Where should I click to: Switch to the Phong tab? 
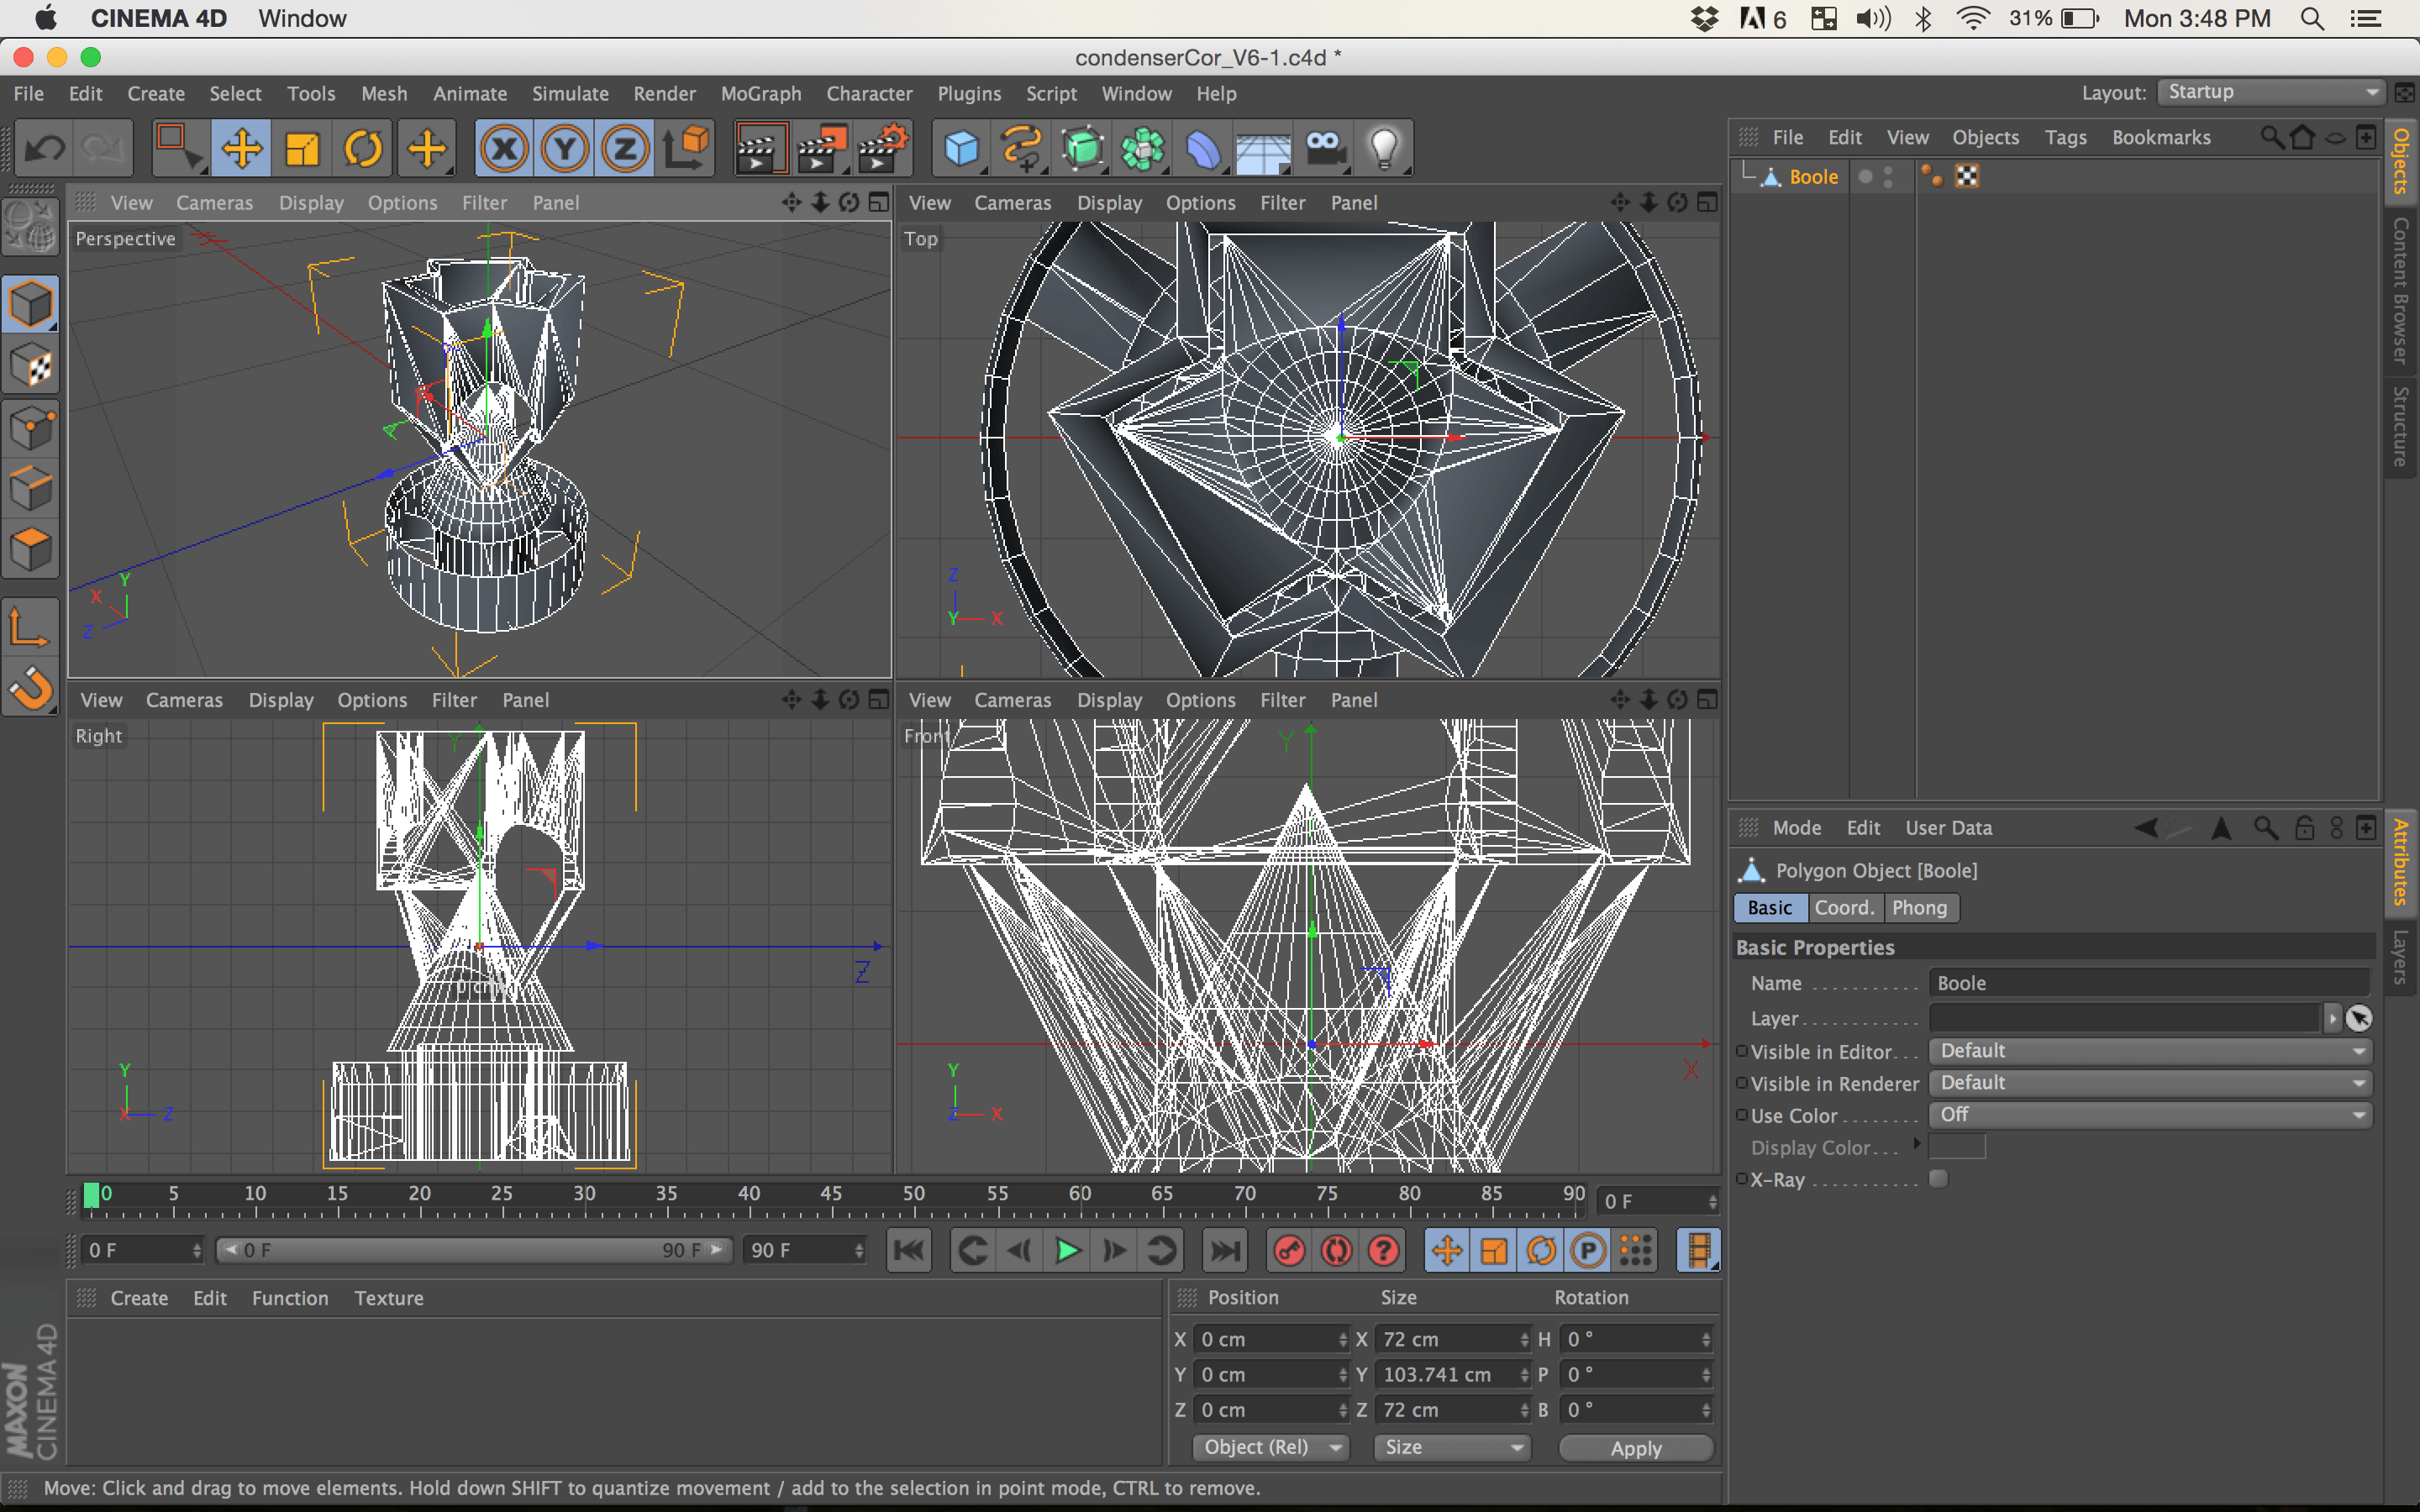pyautogui.click(x=1920, y=908)
